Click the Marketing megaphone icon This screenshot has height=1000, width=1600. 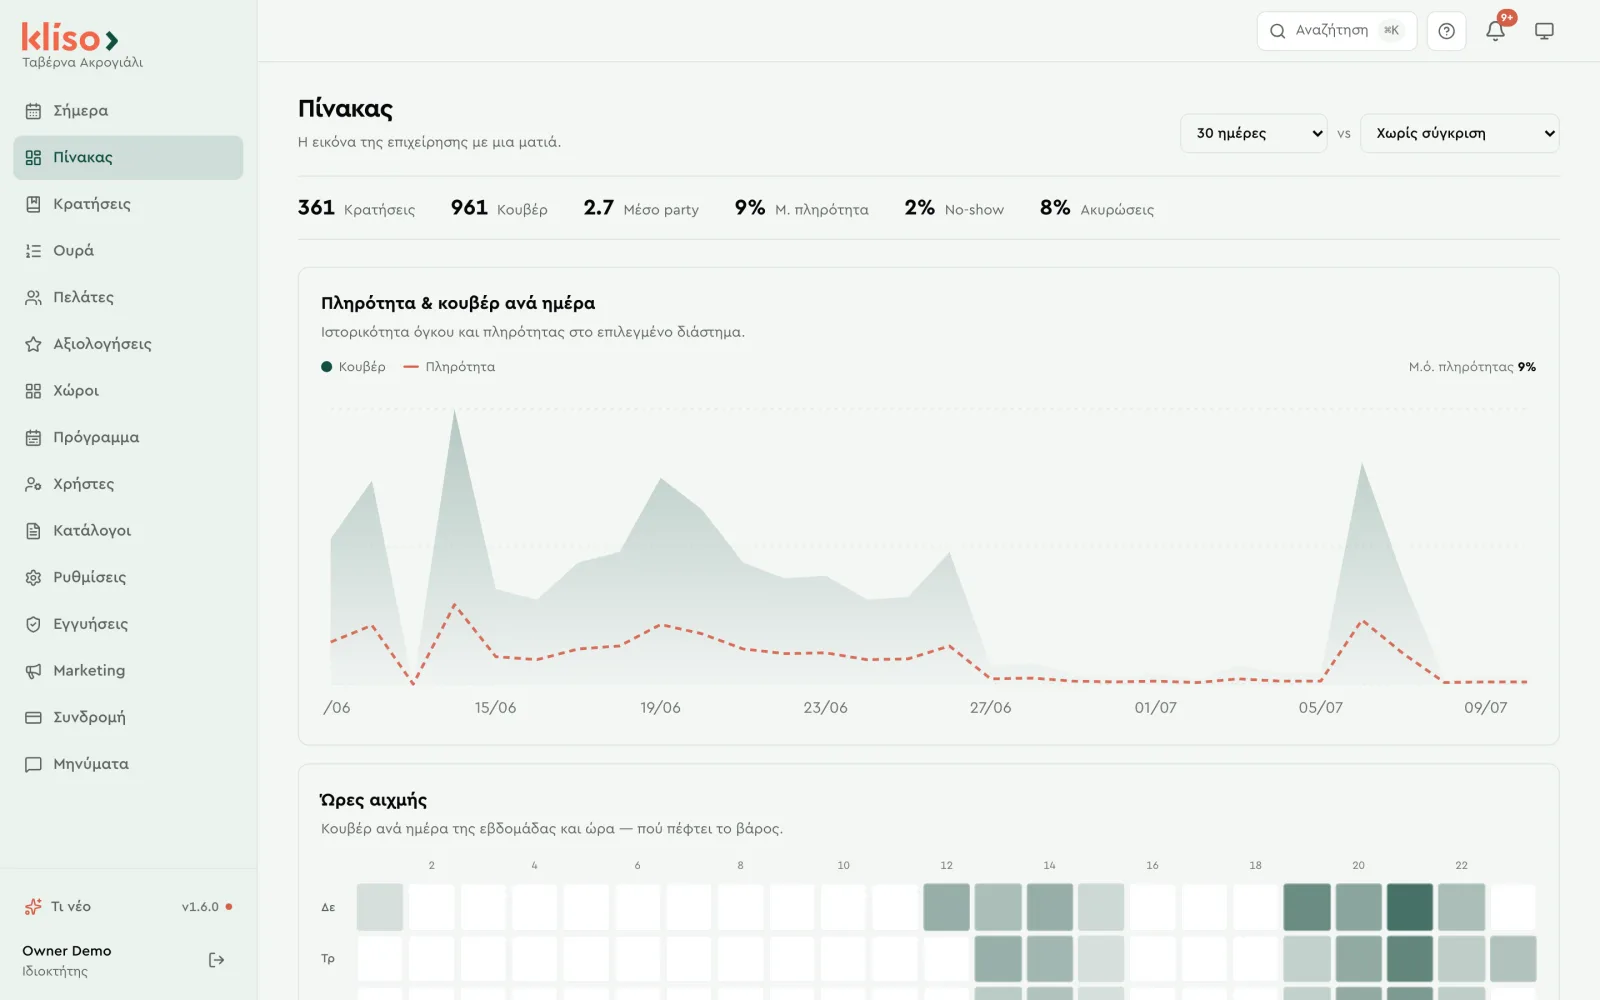click(33, 671)
